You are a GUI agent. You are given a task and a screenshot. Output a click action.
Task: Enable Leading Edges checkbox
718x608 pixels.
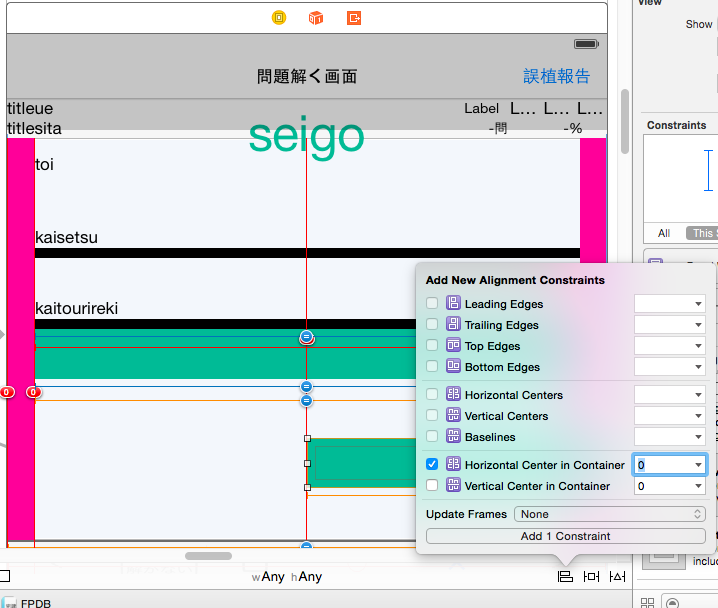(x=432, y=303)
